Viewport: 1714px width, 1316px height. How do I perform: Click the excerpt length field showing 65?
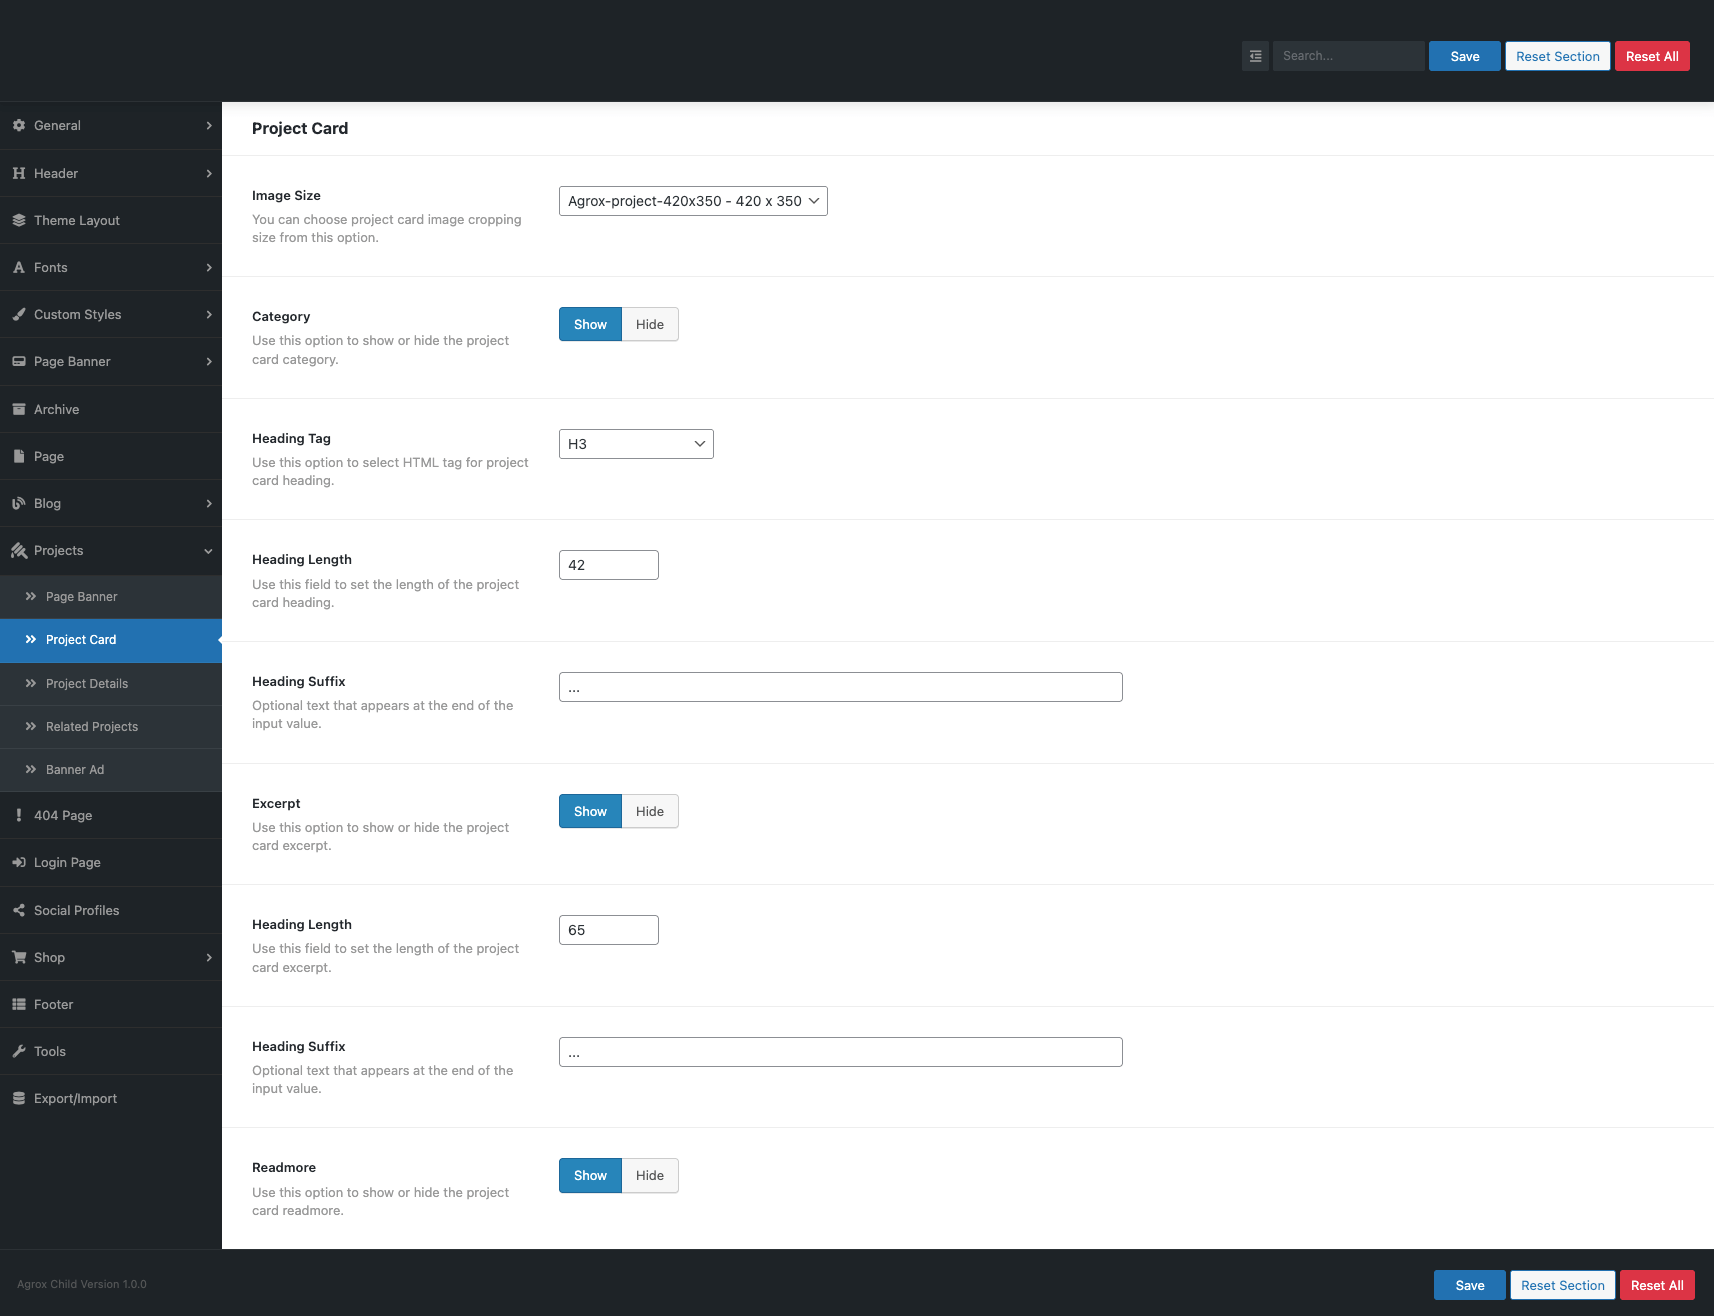click(x=609, y=930)
